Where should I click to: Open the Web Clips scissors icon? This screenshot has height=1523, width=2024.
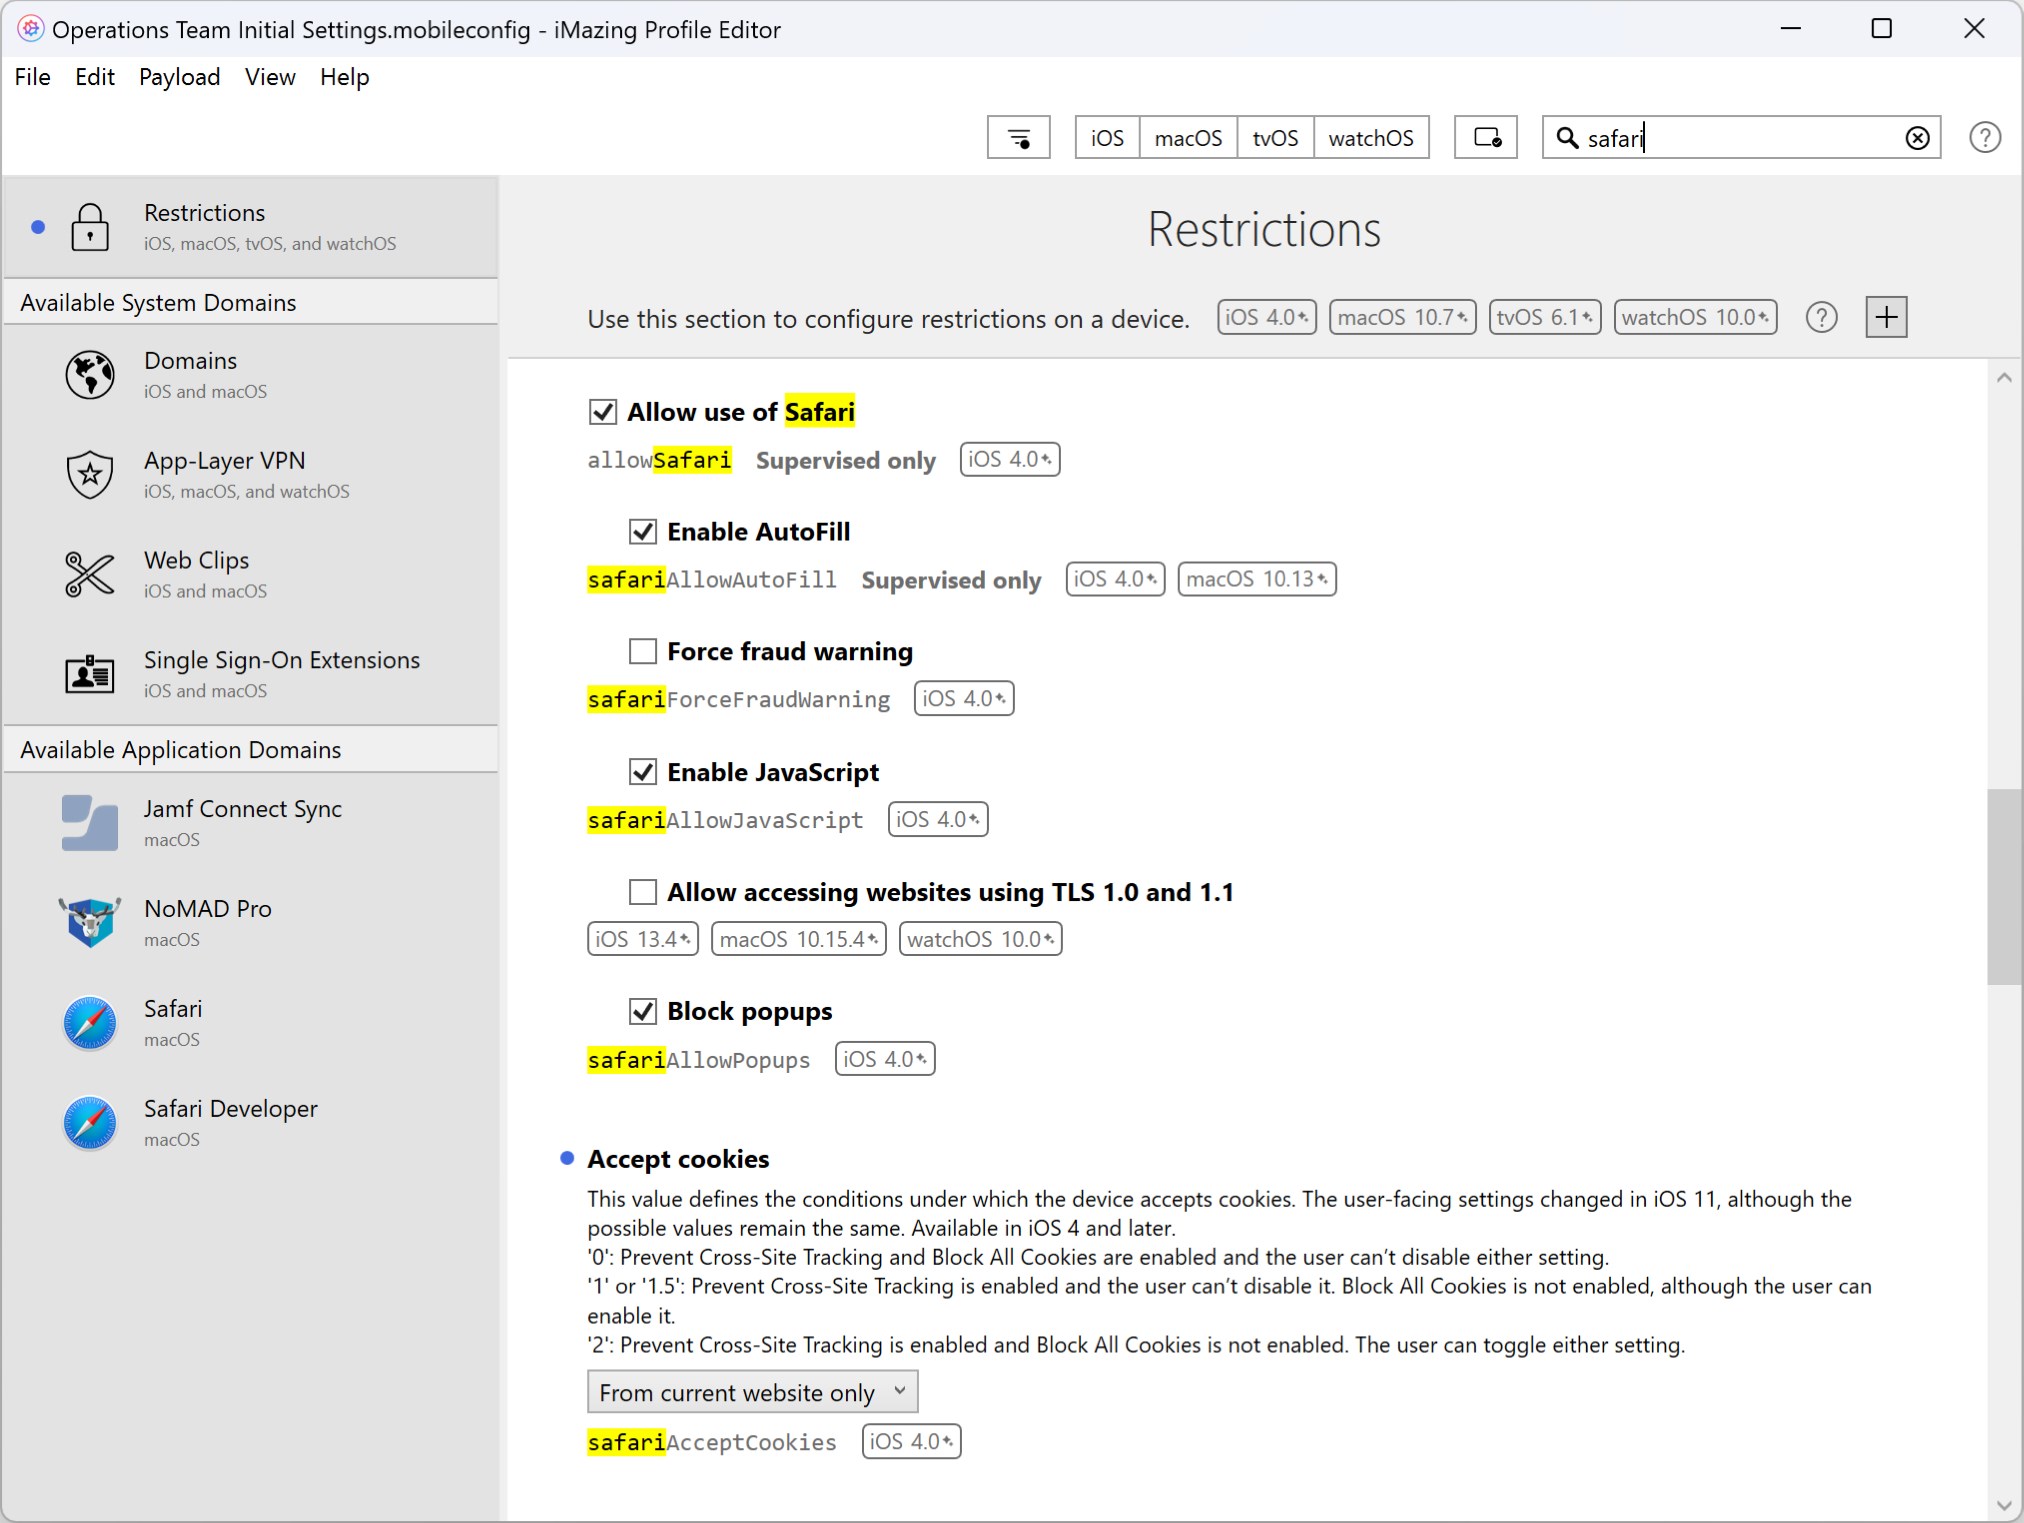pos(90,574)
